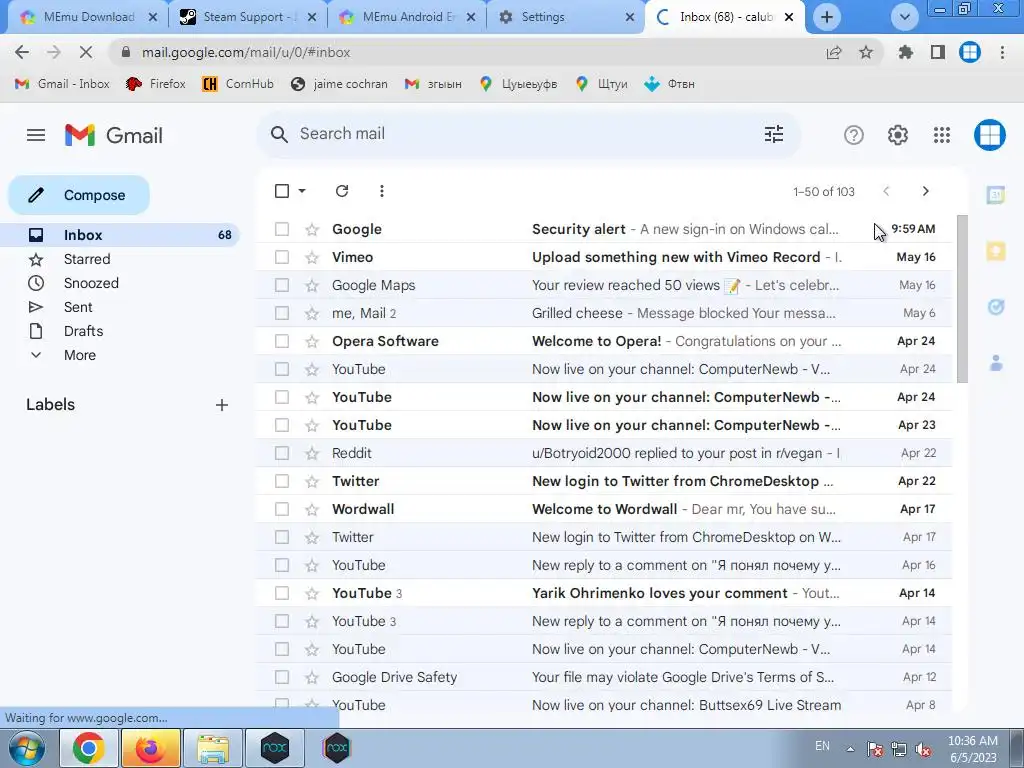Open Windows Explorer from taskbar
The width and height of the screenshot is (1024, 768).
tap(212, 749)
